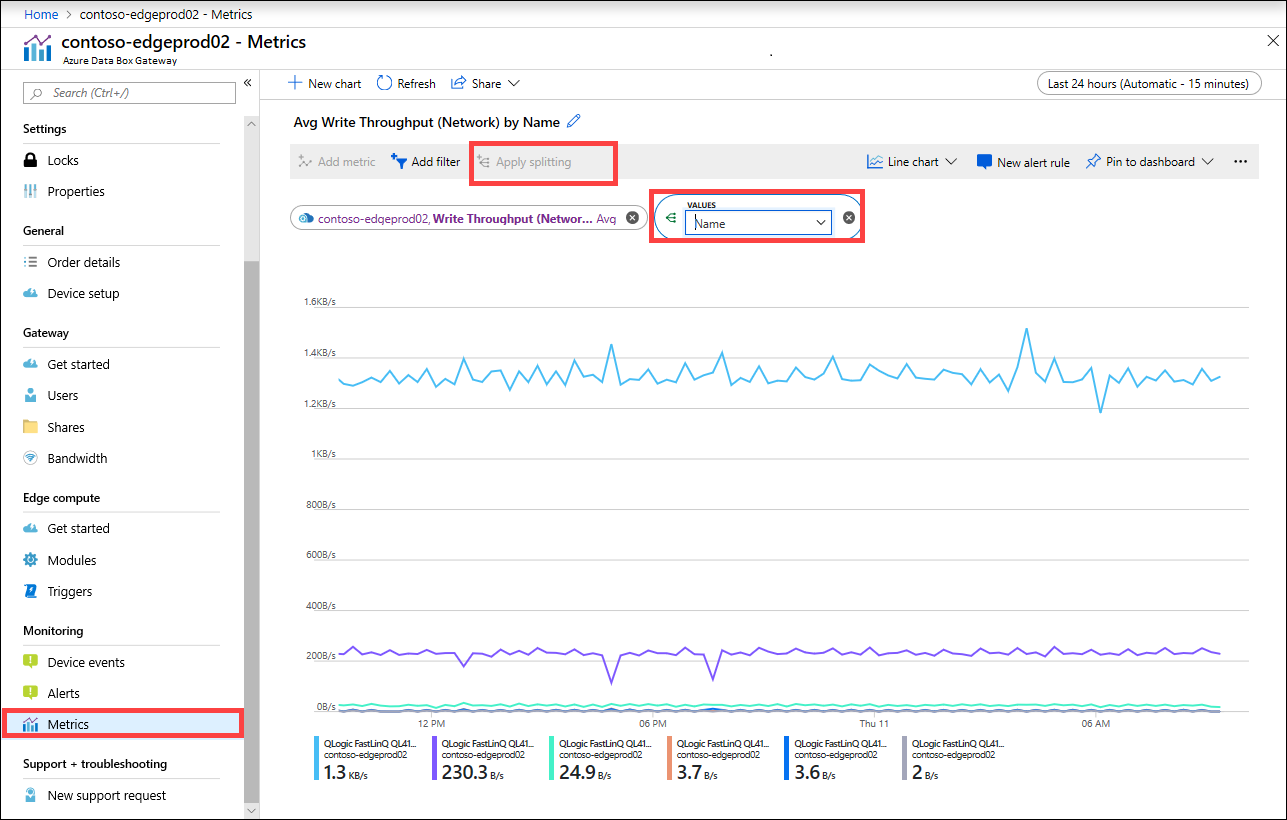Click the Search (Ctrl+/) input field
Image resolution: width=1287 pixels, height=820 pixels.
pyautogui.click(x=129, y=93)
